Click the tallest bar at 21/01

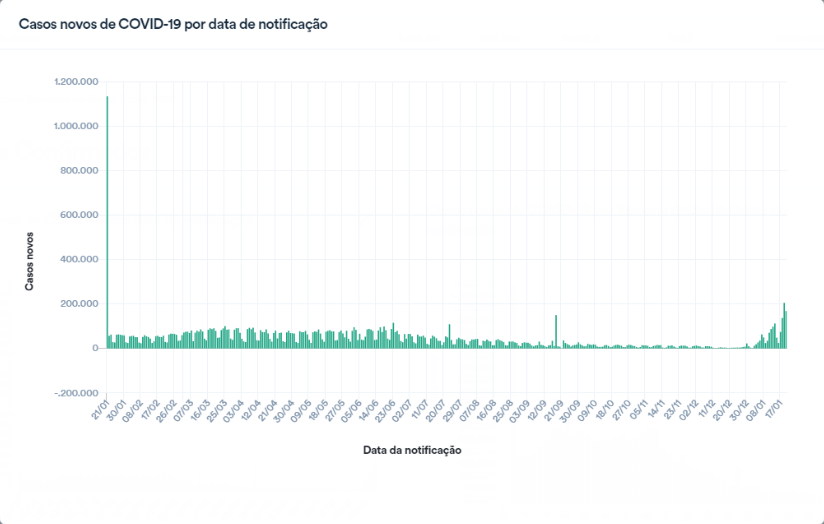tap(107, 220)
